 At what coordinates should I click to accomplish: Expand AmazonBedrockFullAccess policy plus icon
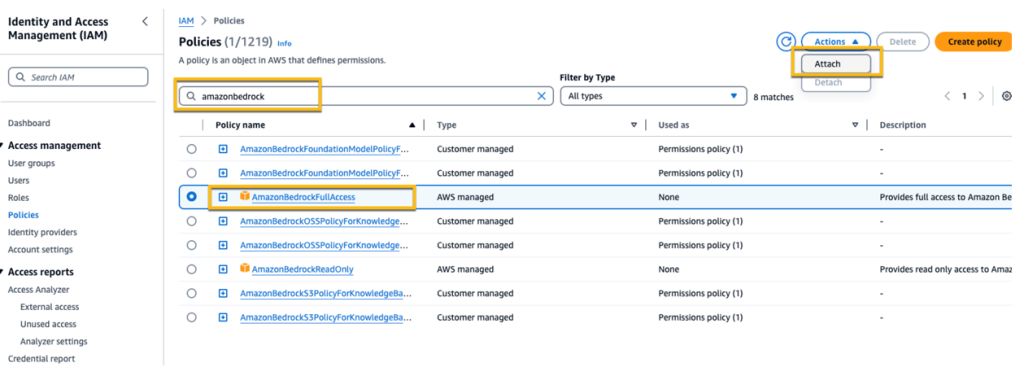pos(223,196)
